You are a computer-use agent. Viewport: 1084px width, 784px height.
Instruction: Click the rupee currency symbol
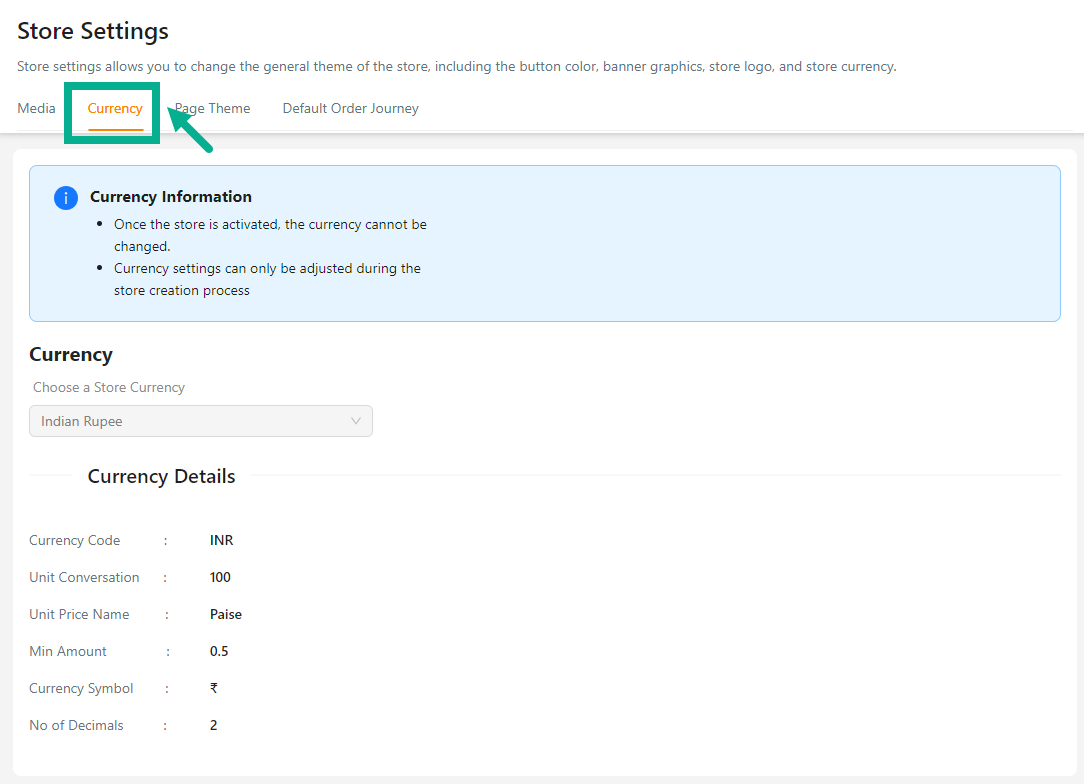pyautogui.click(x=214, y=688)
